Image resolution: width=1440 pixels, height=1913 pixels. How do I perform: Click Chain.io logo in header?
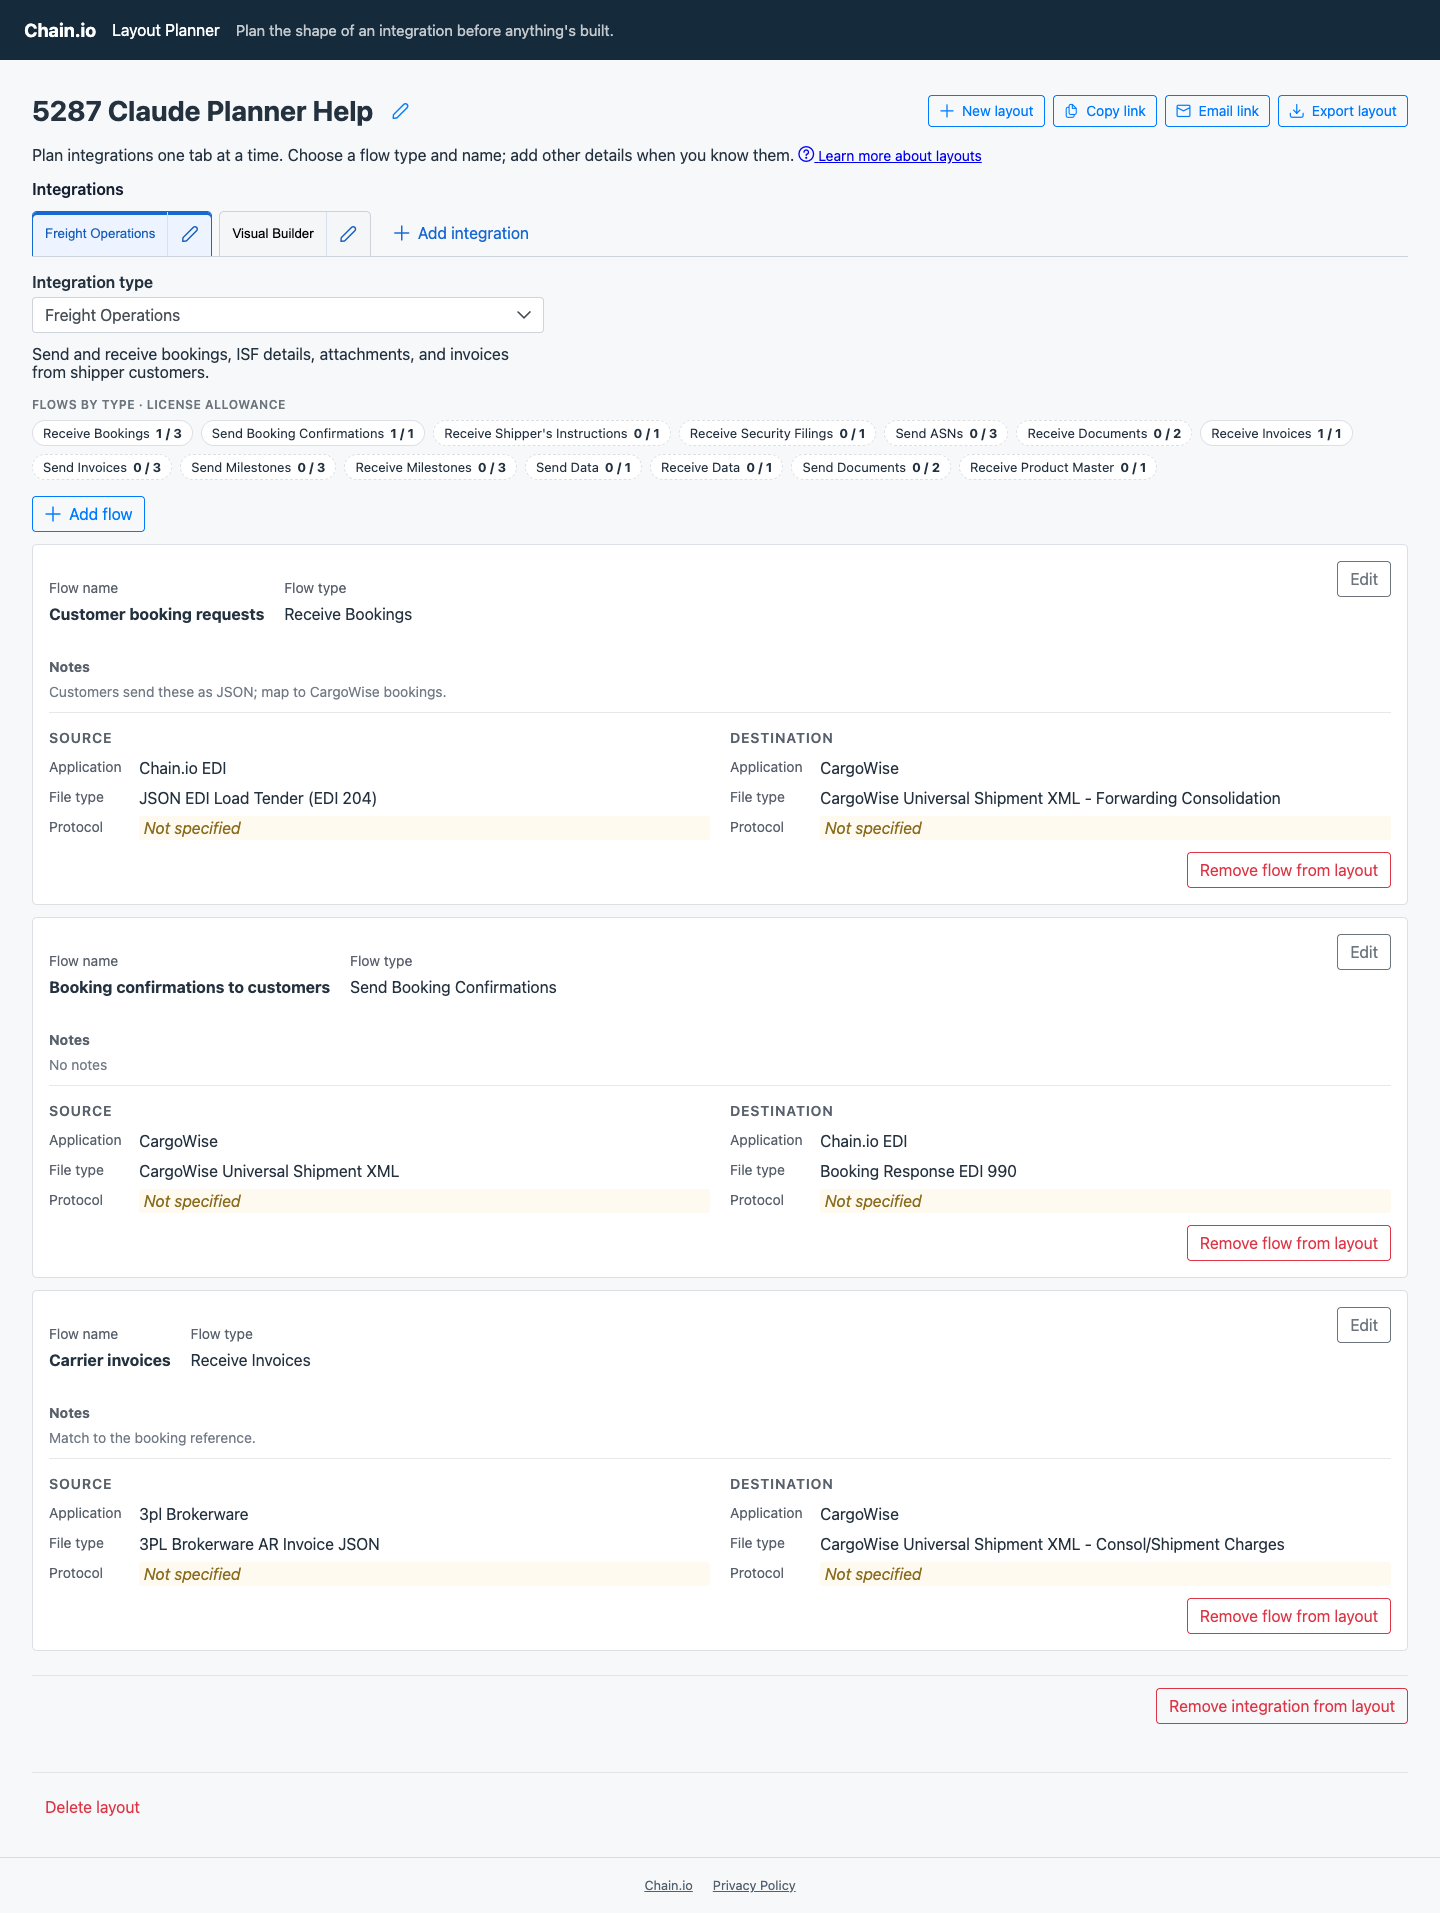(60, 30)
